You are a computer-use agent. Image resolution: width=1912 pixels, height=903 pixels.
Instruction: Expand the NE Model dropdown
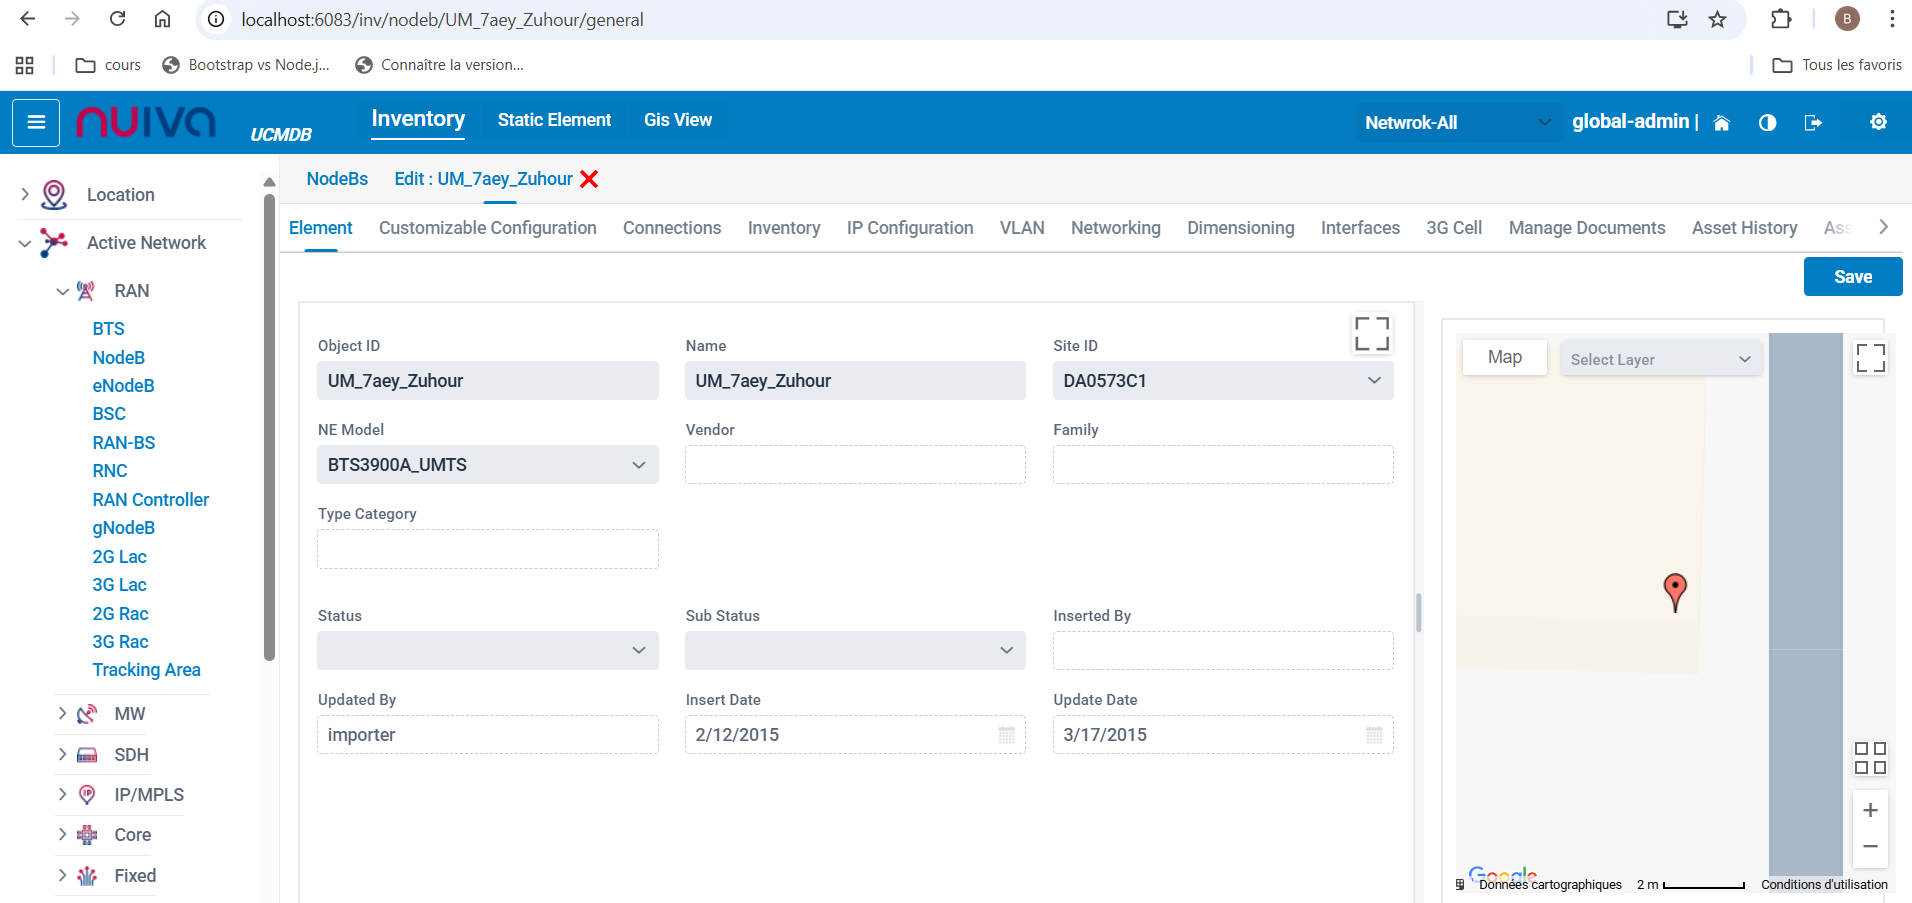(x=487, y=465)
